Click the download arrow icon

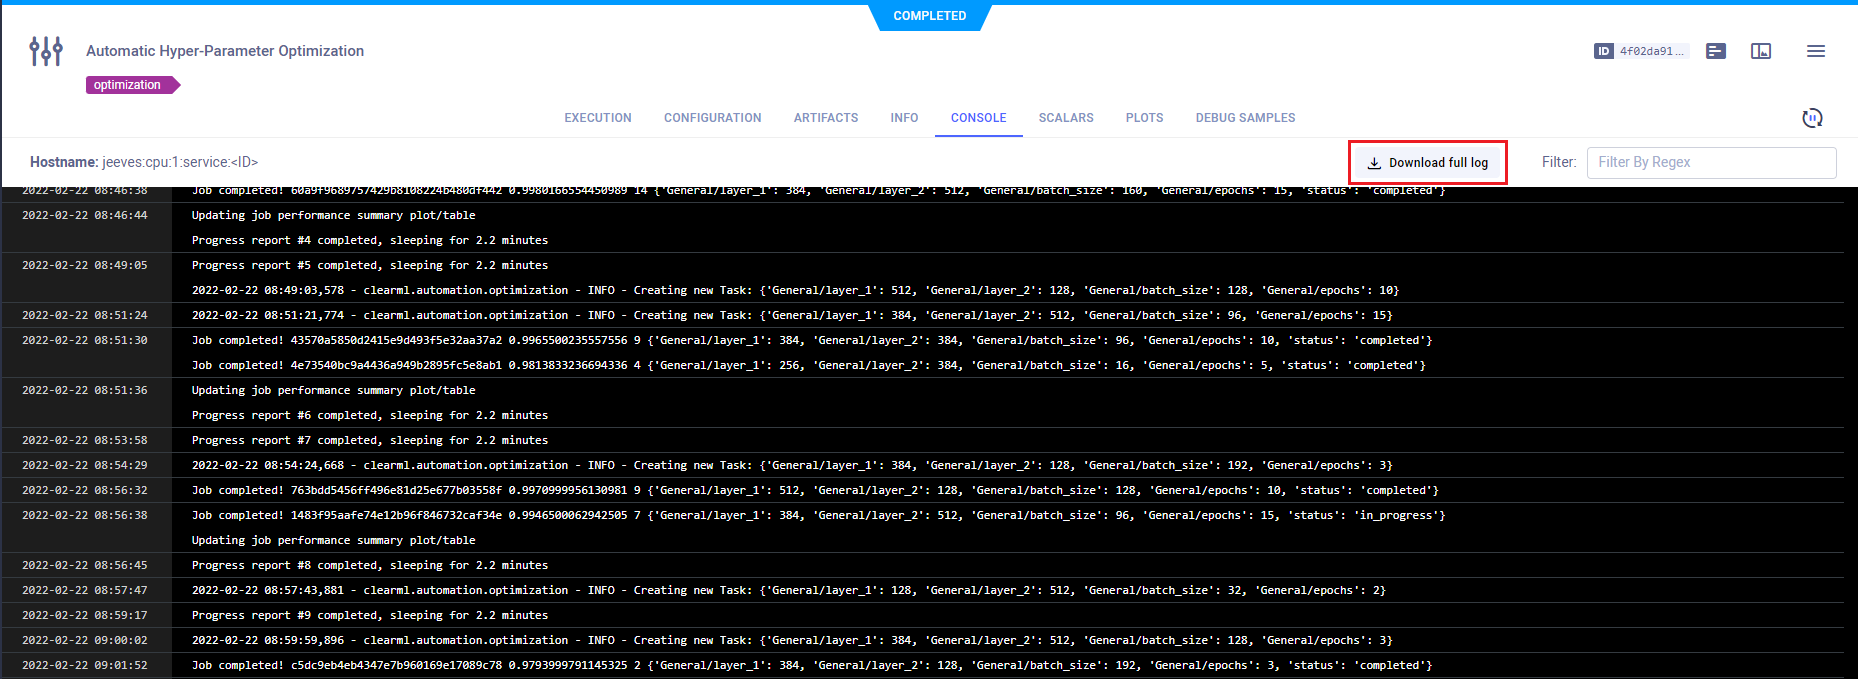coord(1374,163)
